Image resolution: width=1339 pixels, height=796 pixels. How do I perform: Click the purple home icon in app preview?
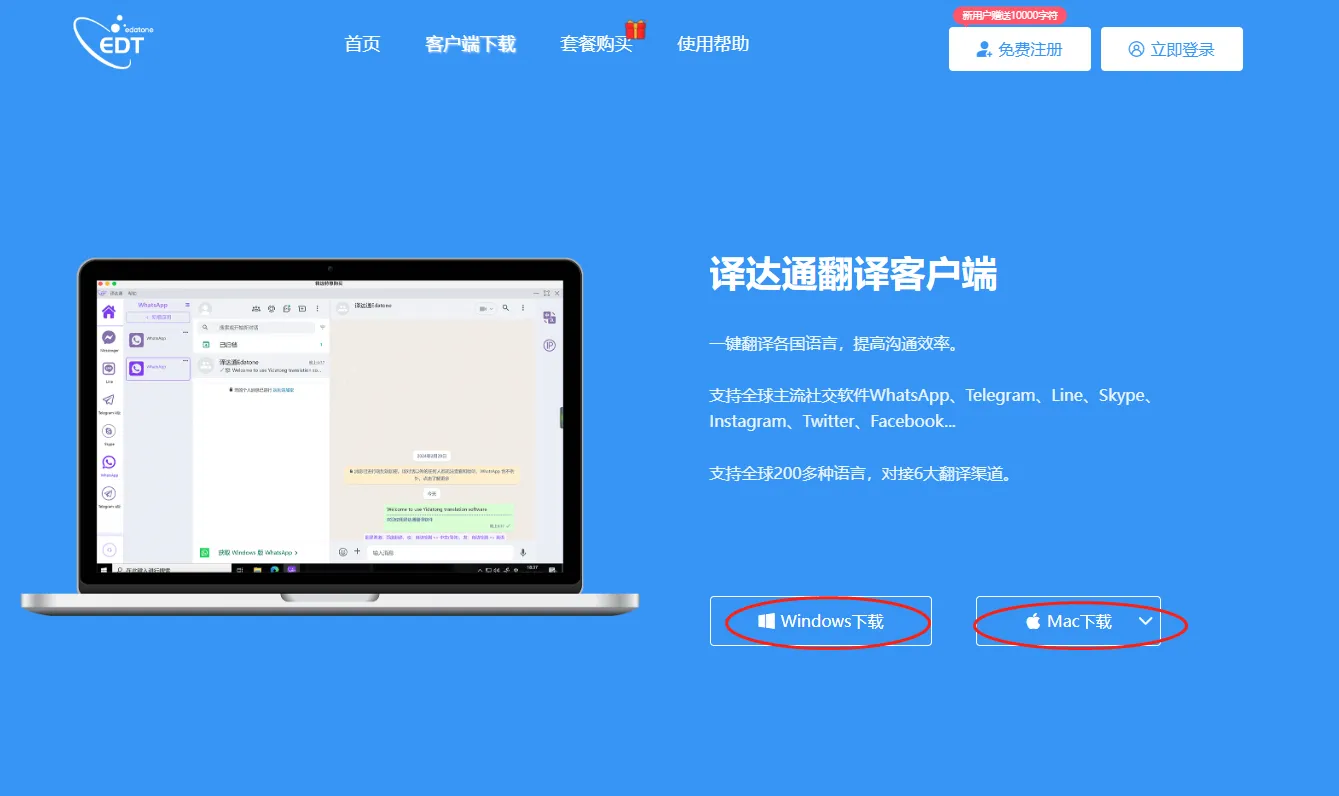(x=109, y=312)
